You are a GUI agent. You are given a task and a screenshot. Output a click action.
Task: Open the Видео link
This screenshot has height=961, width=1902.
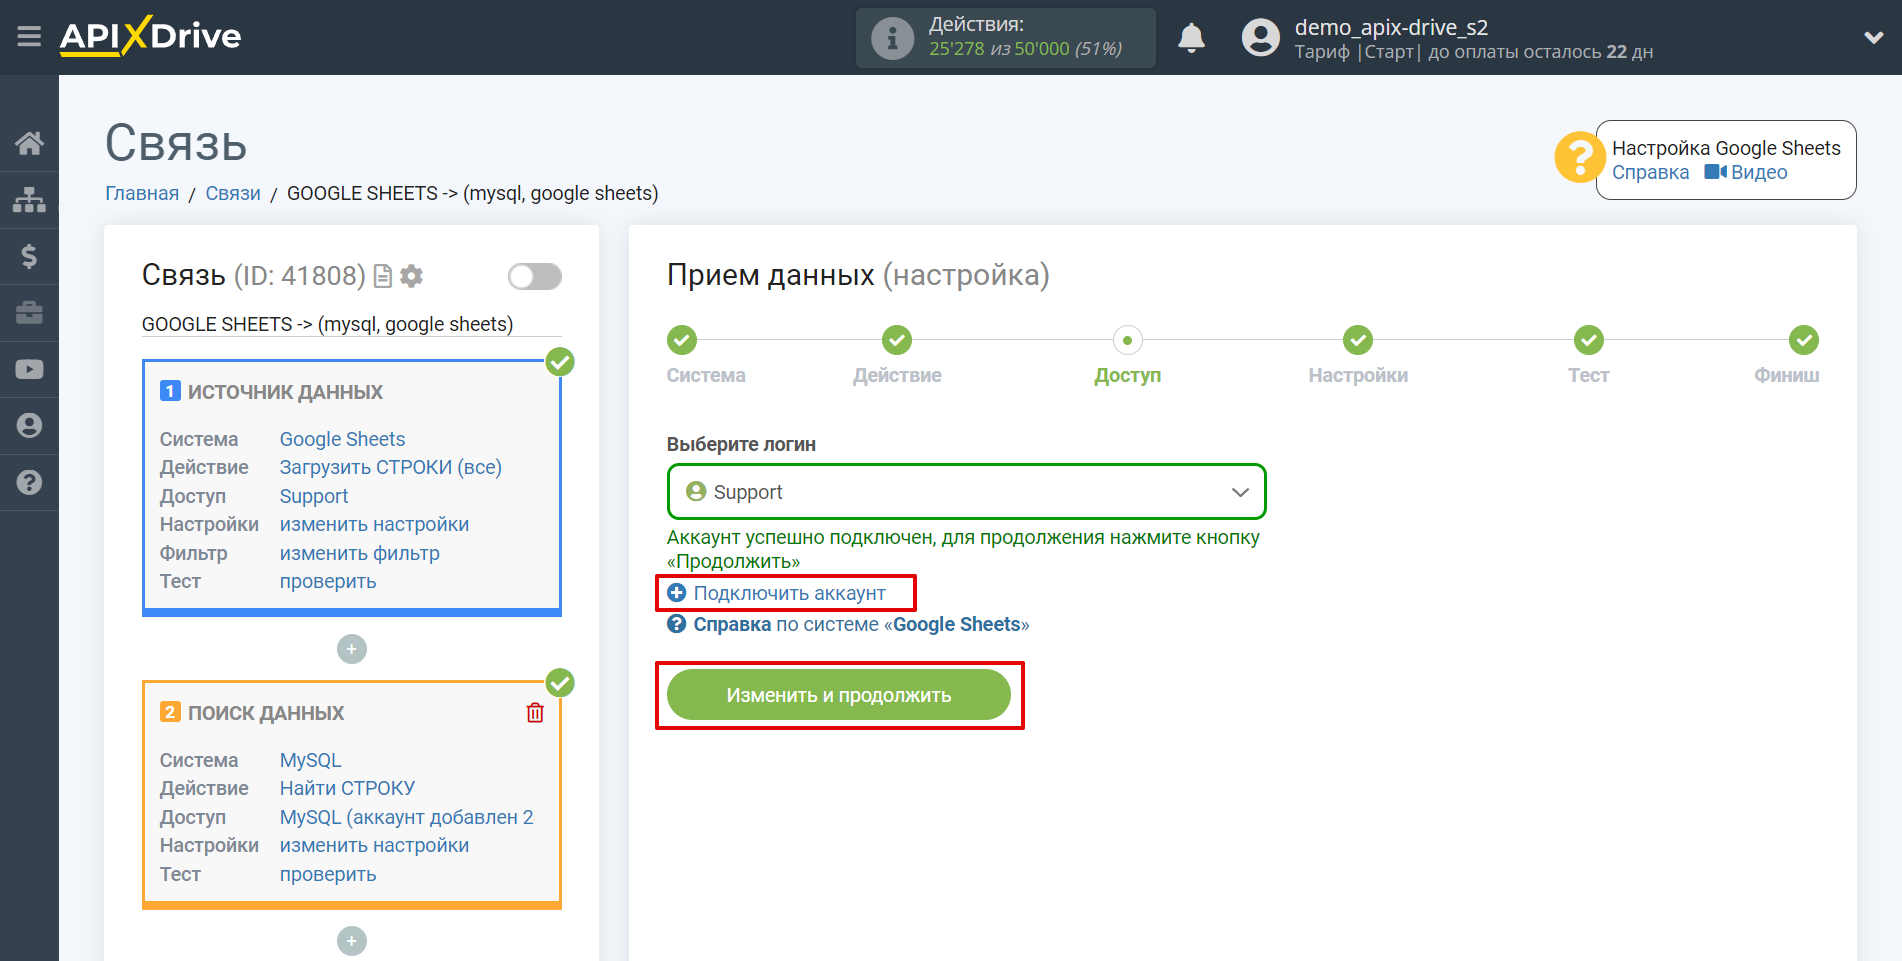pyautogui.click(x=1746, y=172)
